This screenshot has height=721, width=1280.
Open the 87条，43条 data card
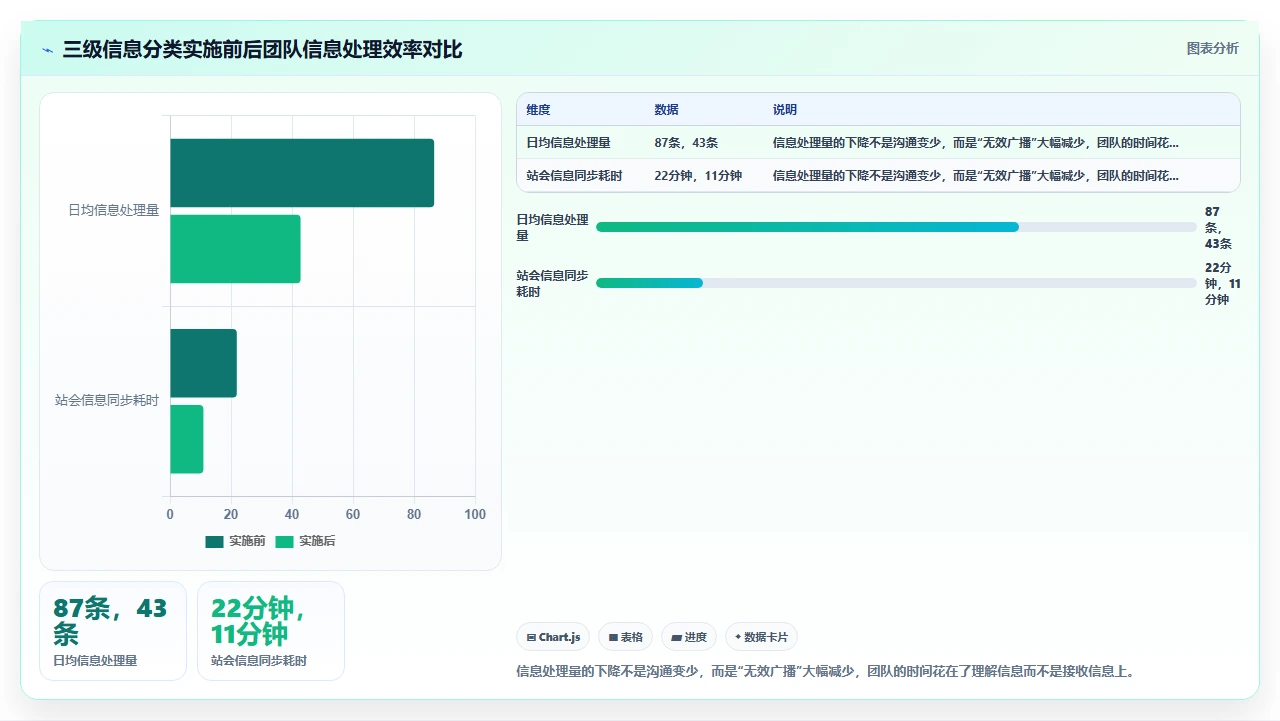click(x=113, y=631)
